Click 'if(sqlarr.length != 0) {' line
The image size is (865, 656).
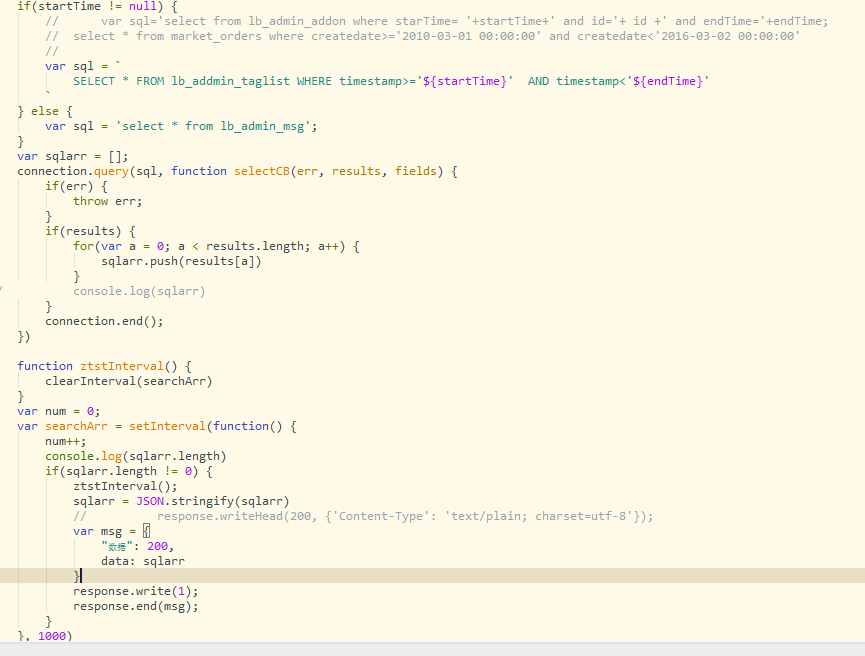[129, 471]
